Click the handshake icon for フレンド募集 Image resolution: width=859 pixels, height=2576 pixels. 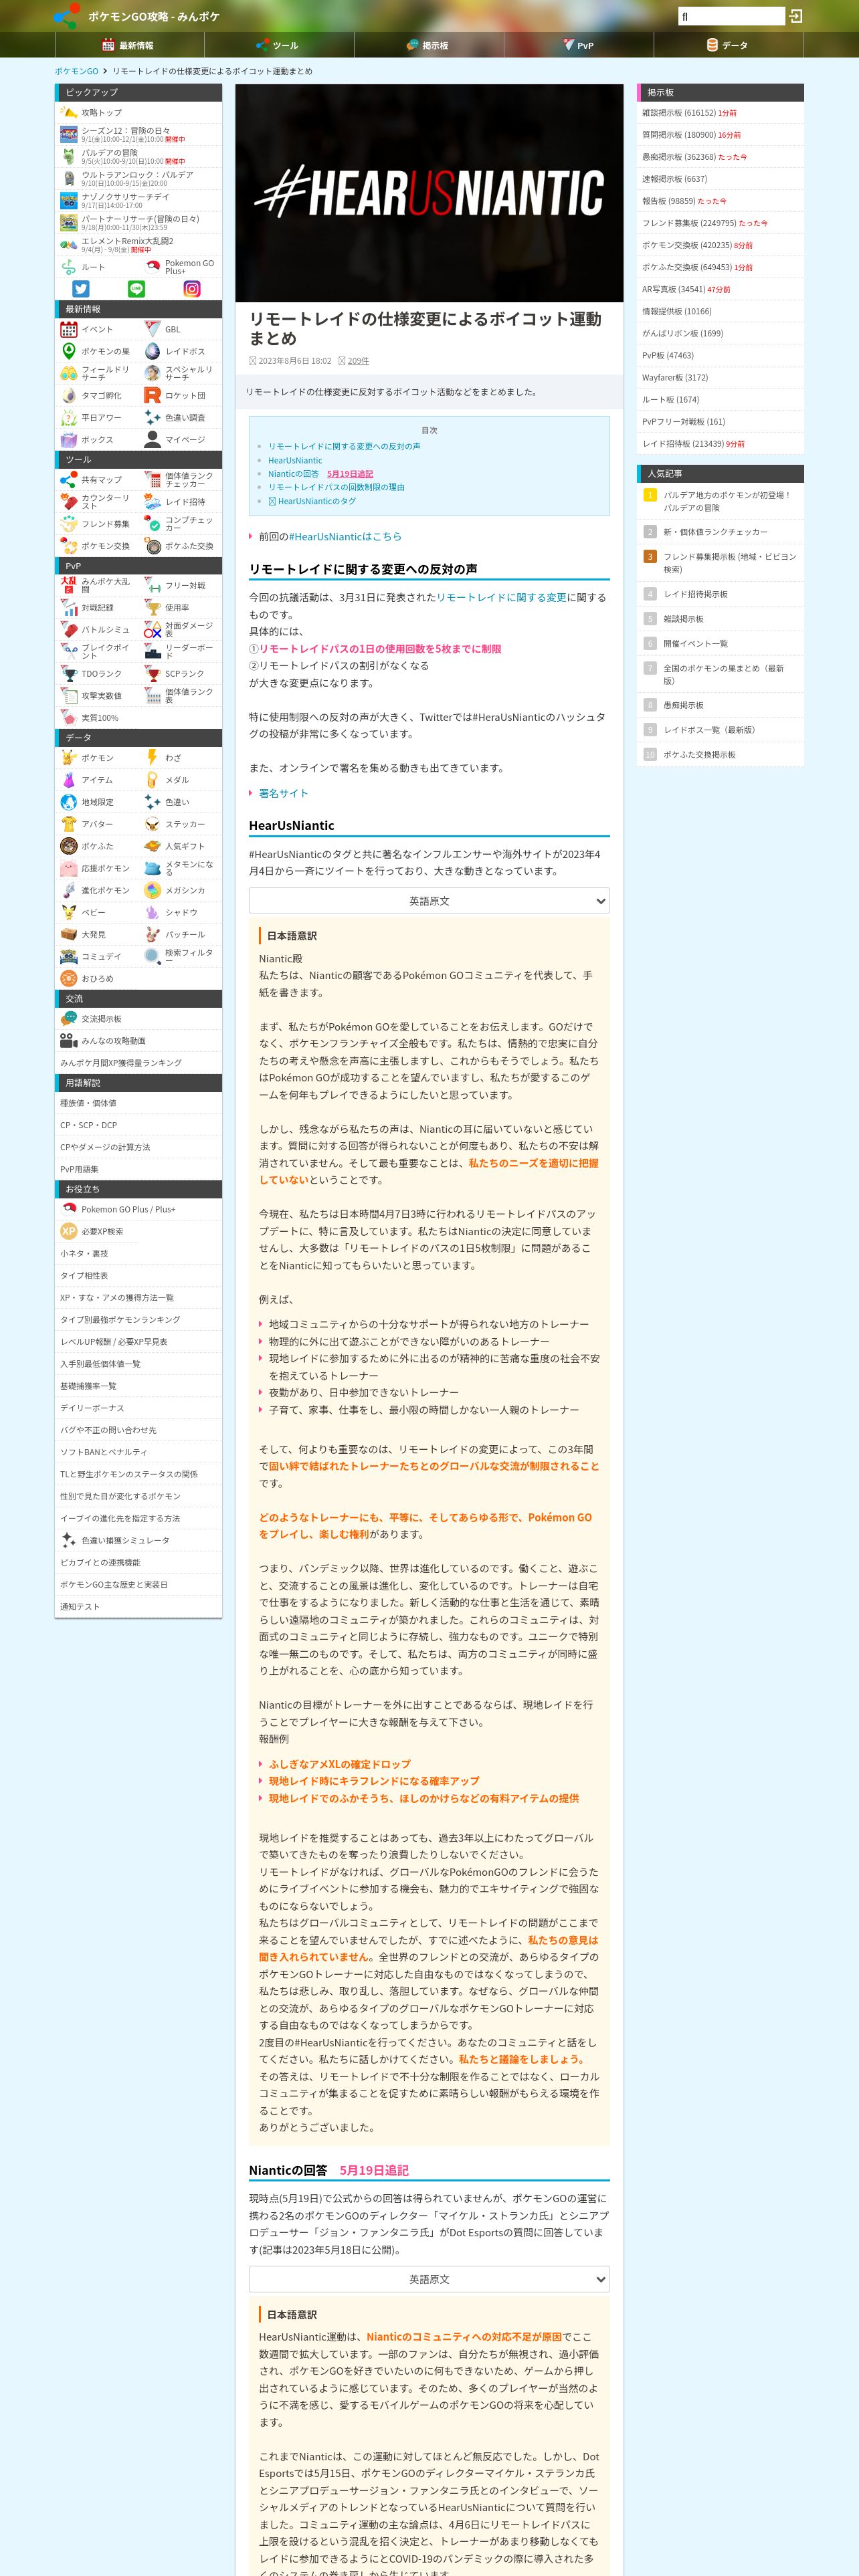click(69, 524)
